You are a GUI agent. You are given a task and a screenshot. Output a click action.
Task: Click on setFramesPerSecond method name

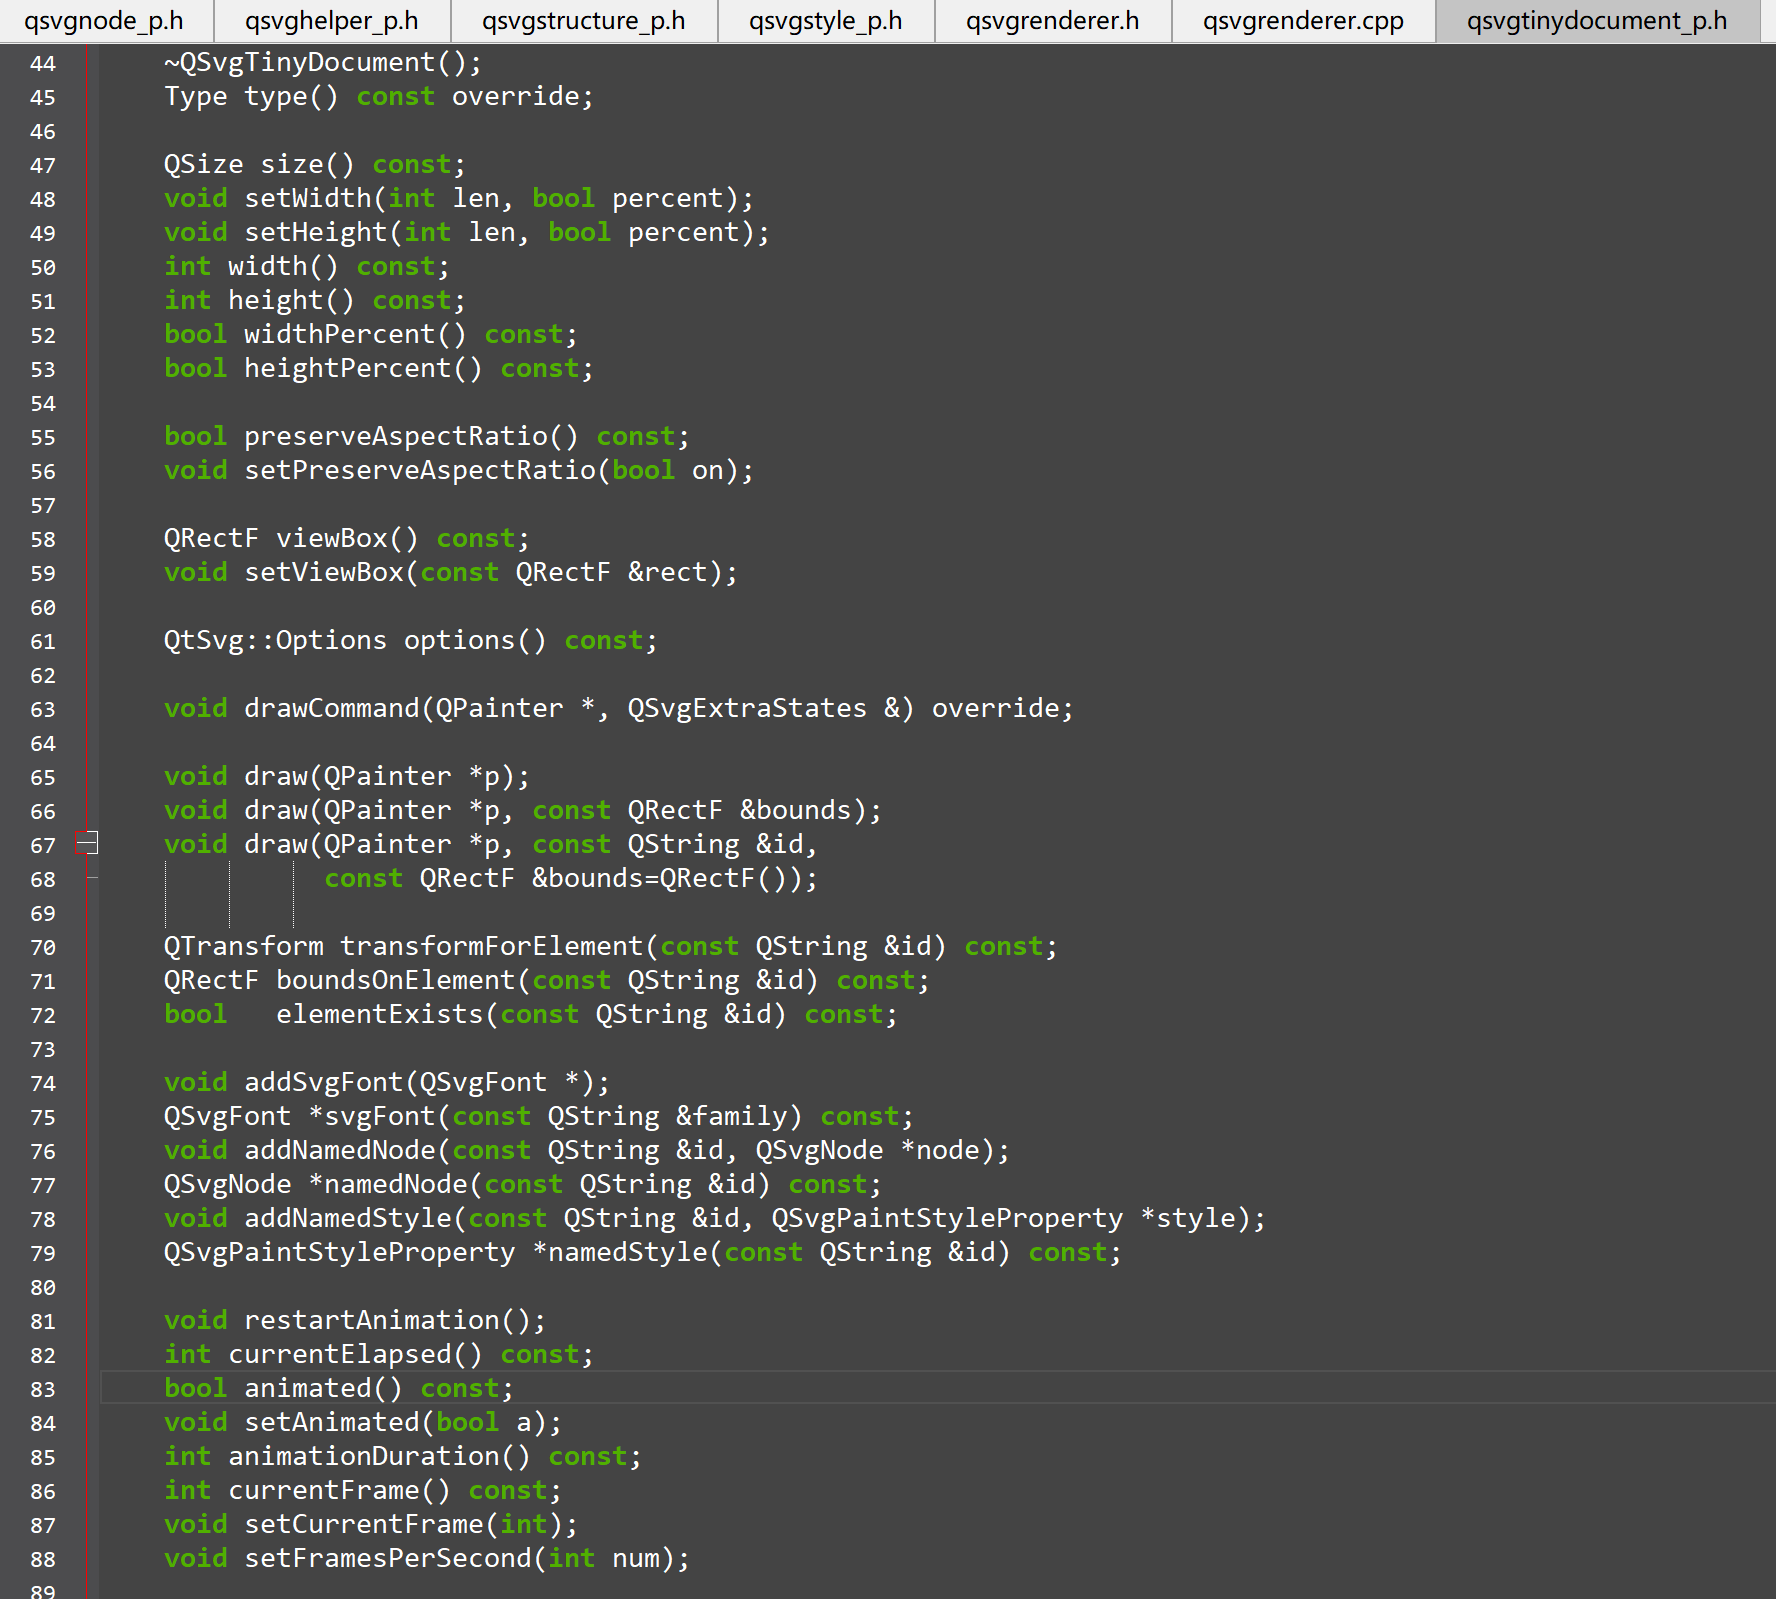(x=388, y=1559)
